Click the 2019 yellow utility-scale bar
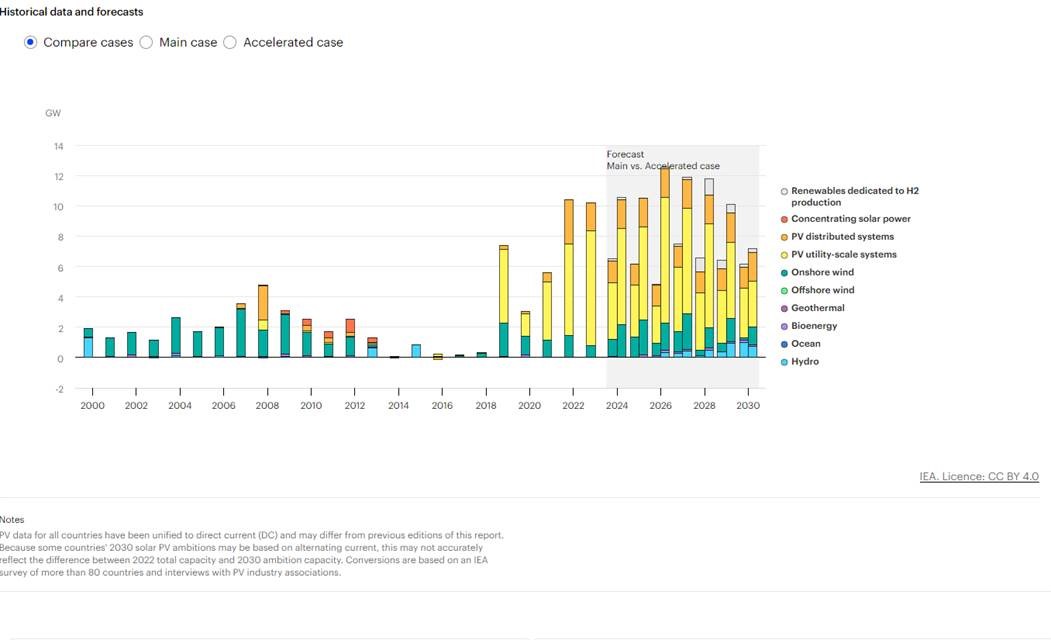The width and height of the screenshot is (1051, 640). (503, 285)
